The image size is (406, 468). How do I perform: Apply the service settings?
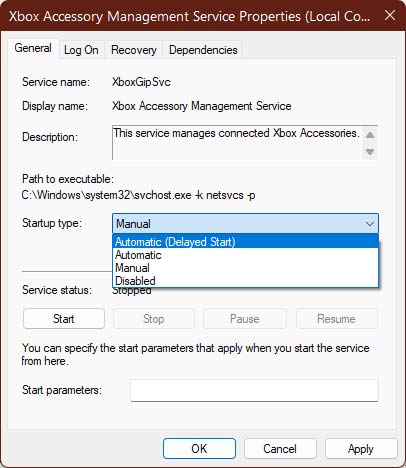[x=361, y=449]
